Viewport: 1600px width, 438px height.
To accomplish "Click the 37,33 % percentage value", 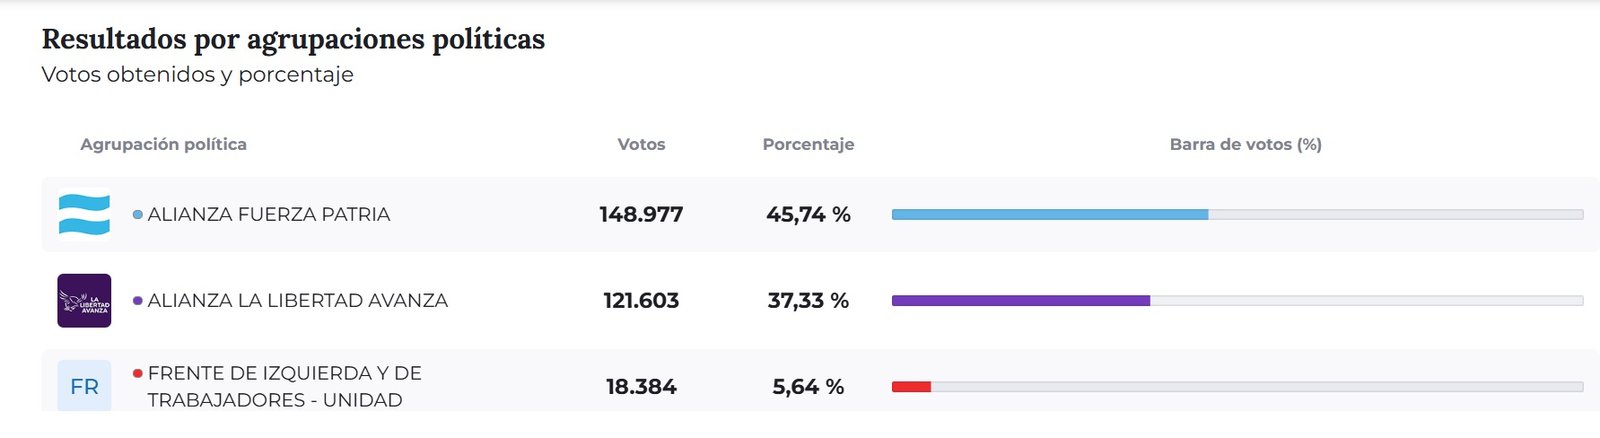I will click(x=808, y=300).
